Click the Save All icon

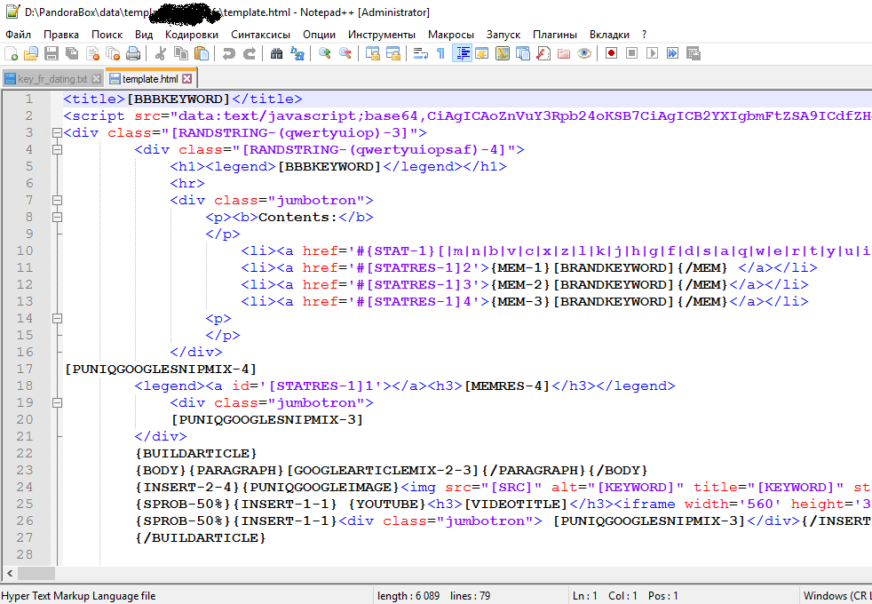pos(72,53)
